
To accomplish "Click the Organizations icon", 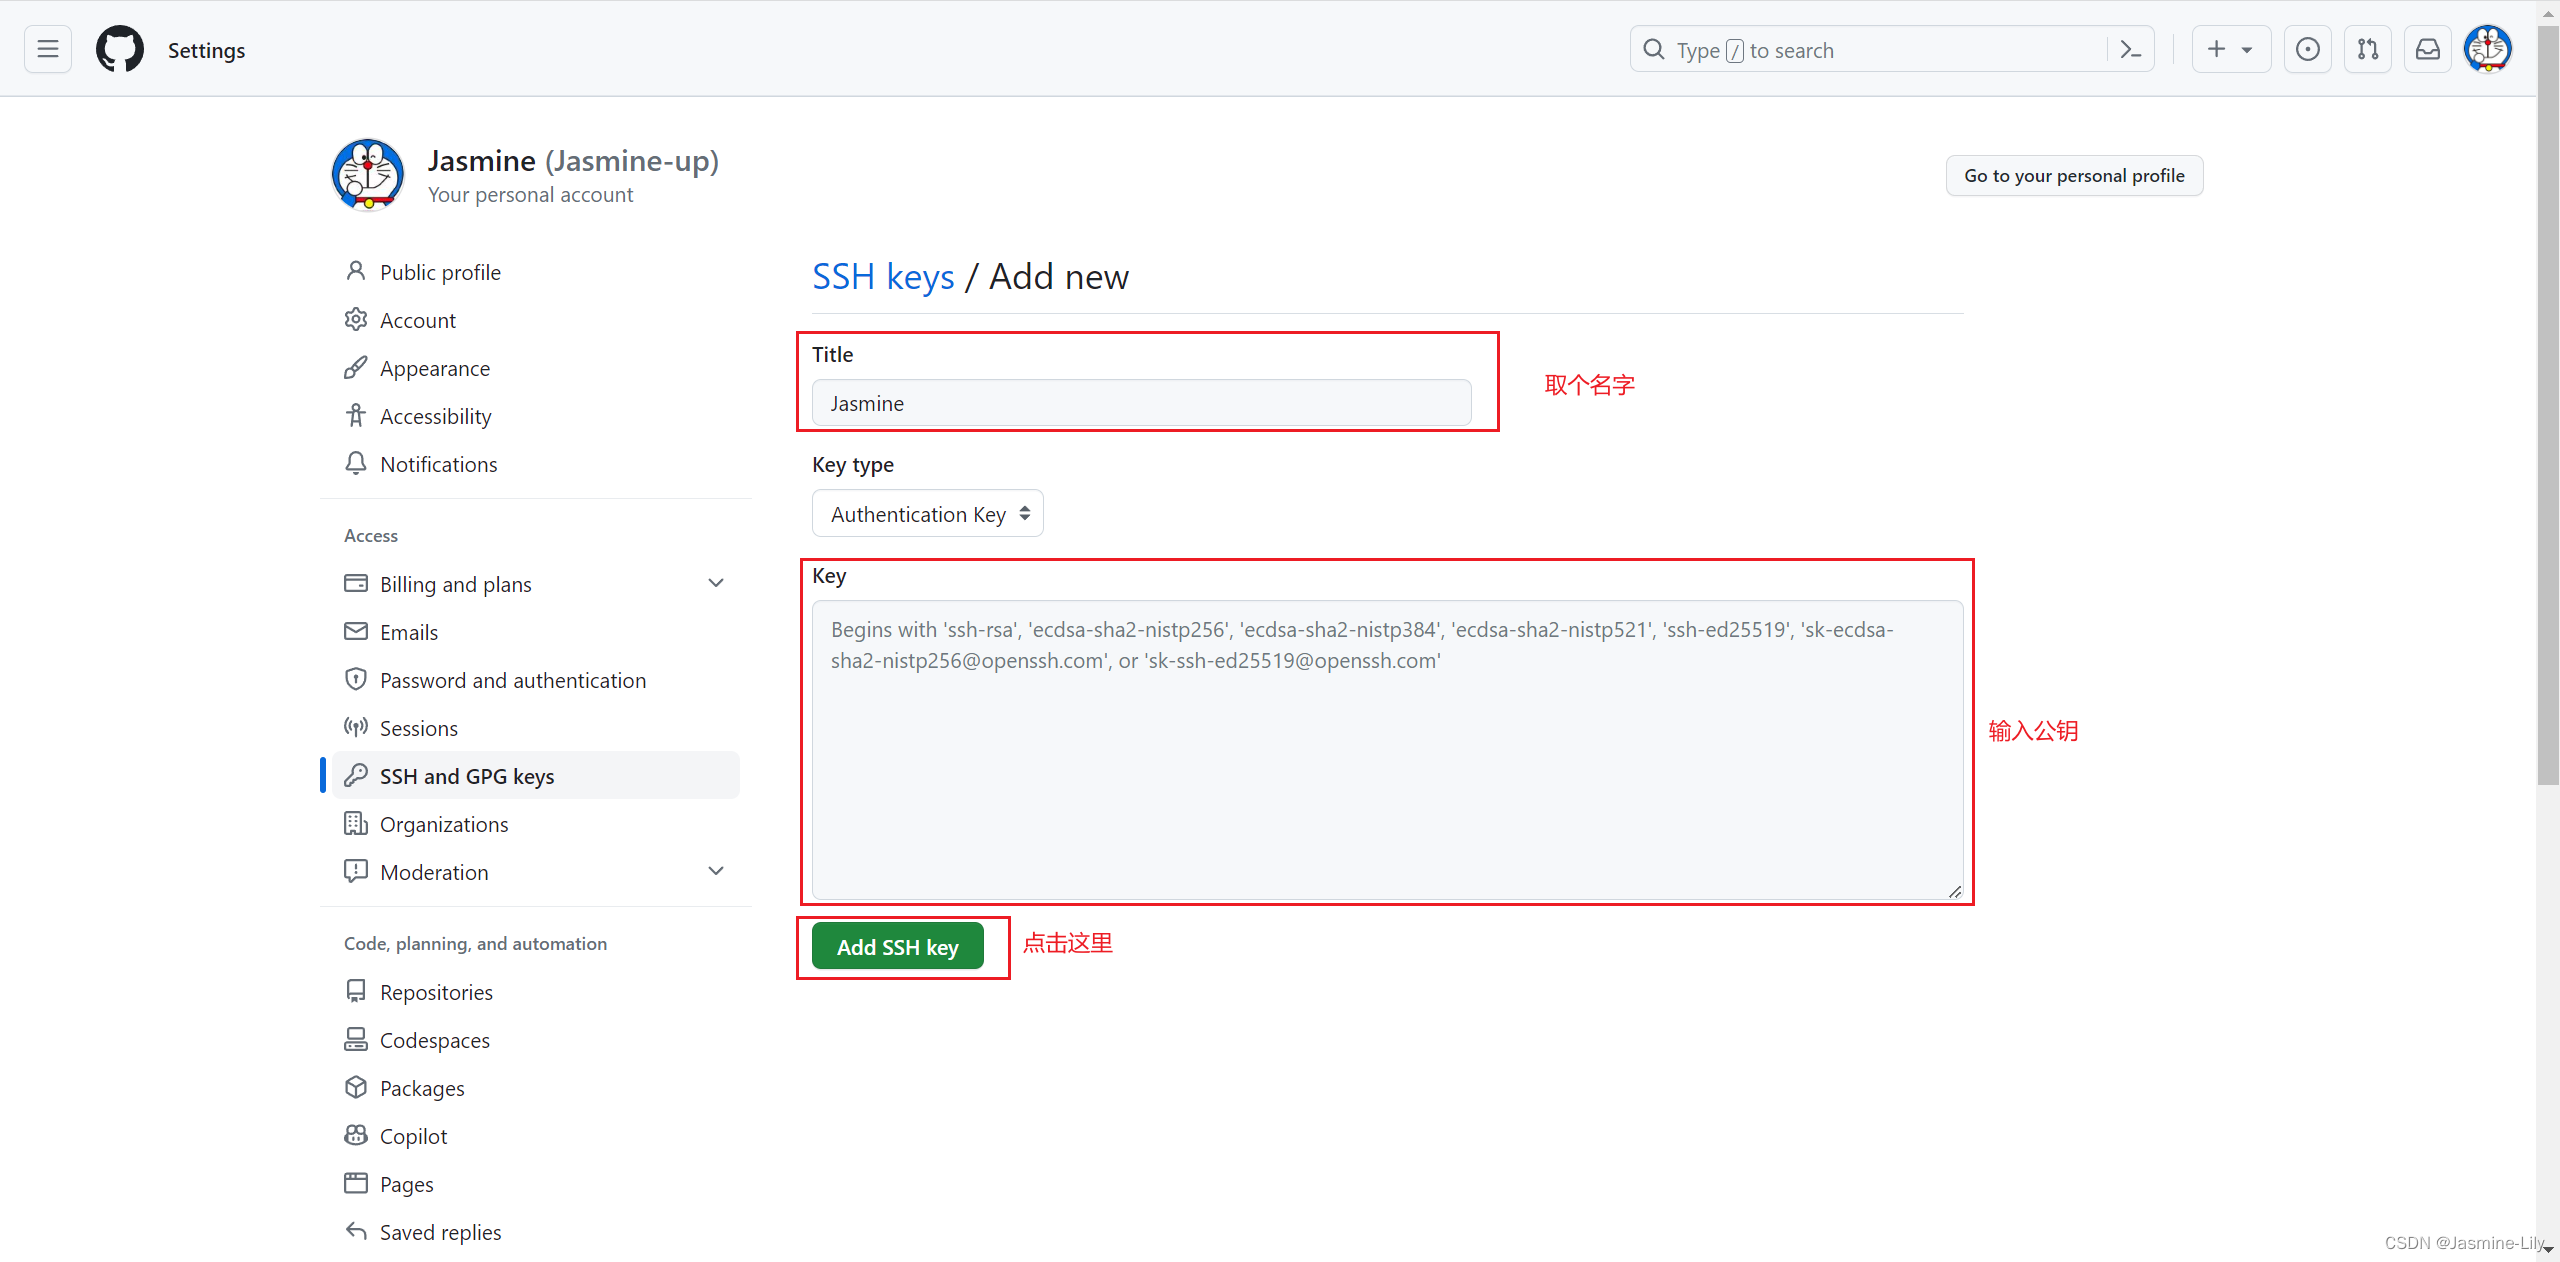I will click(x=354, y=823).
